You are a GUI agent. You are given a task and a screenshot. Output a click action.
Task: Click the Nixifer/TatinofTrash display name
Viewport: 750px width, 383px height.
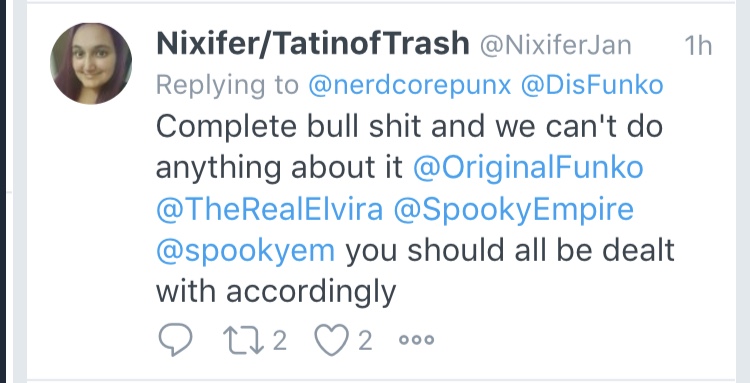tap(313, 44)
